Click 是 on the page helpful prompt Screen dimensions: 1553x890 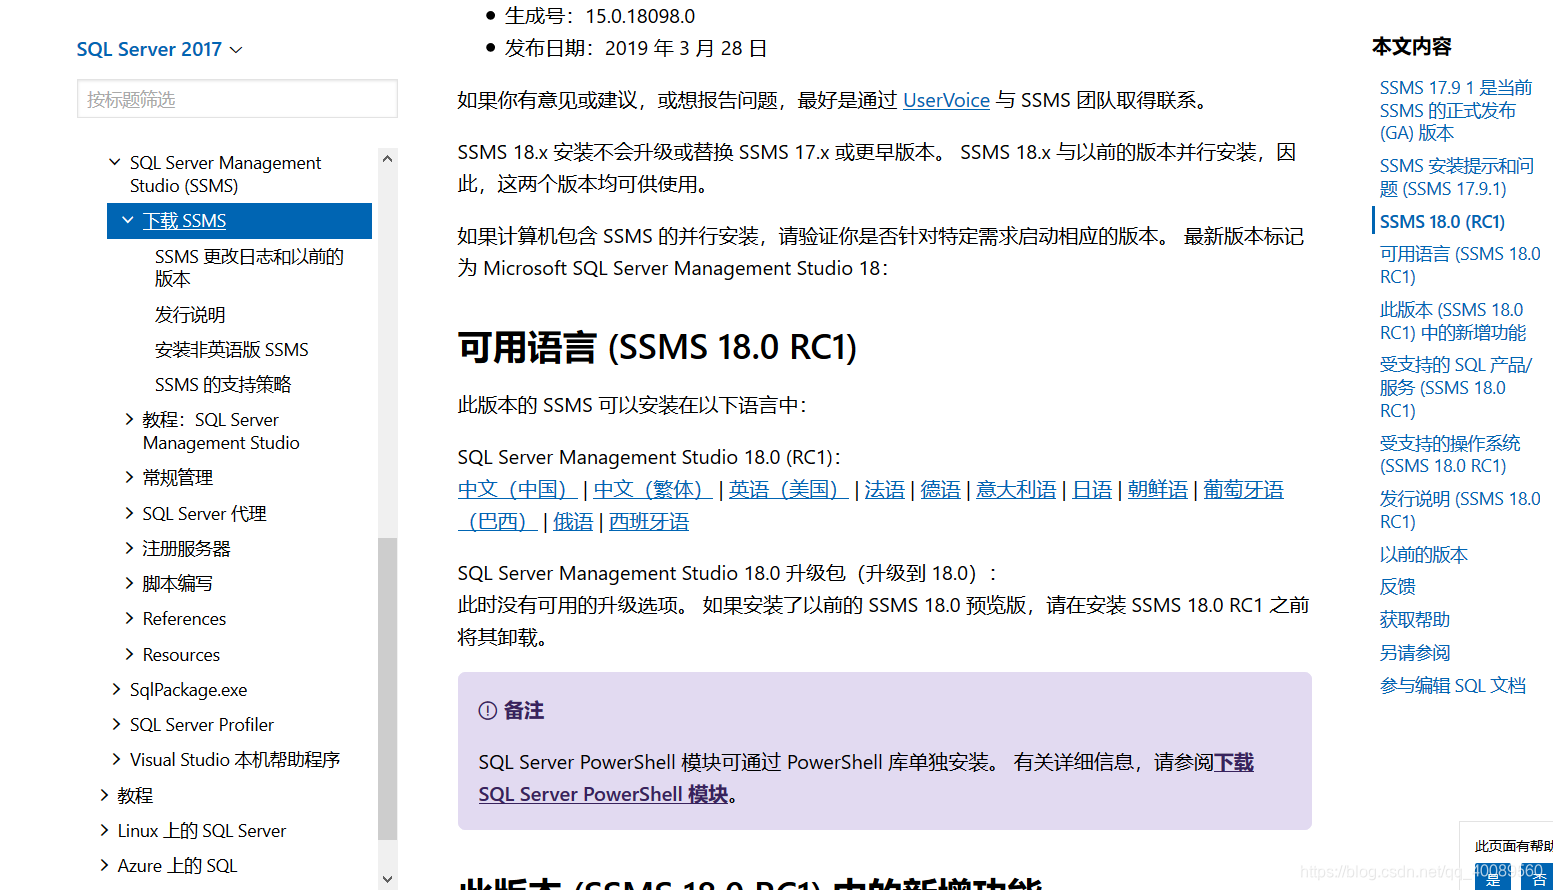pos(1493,878)
